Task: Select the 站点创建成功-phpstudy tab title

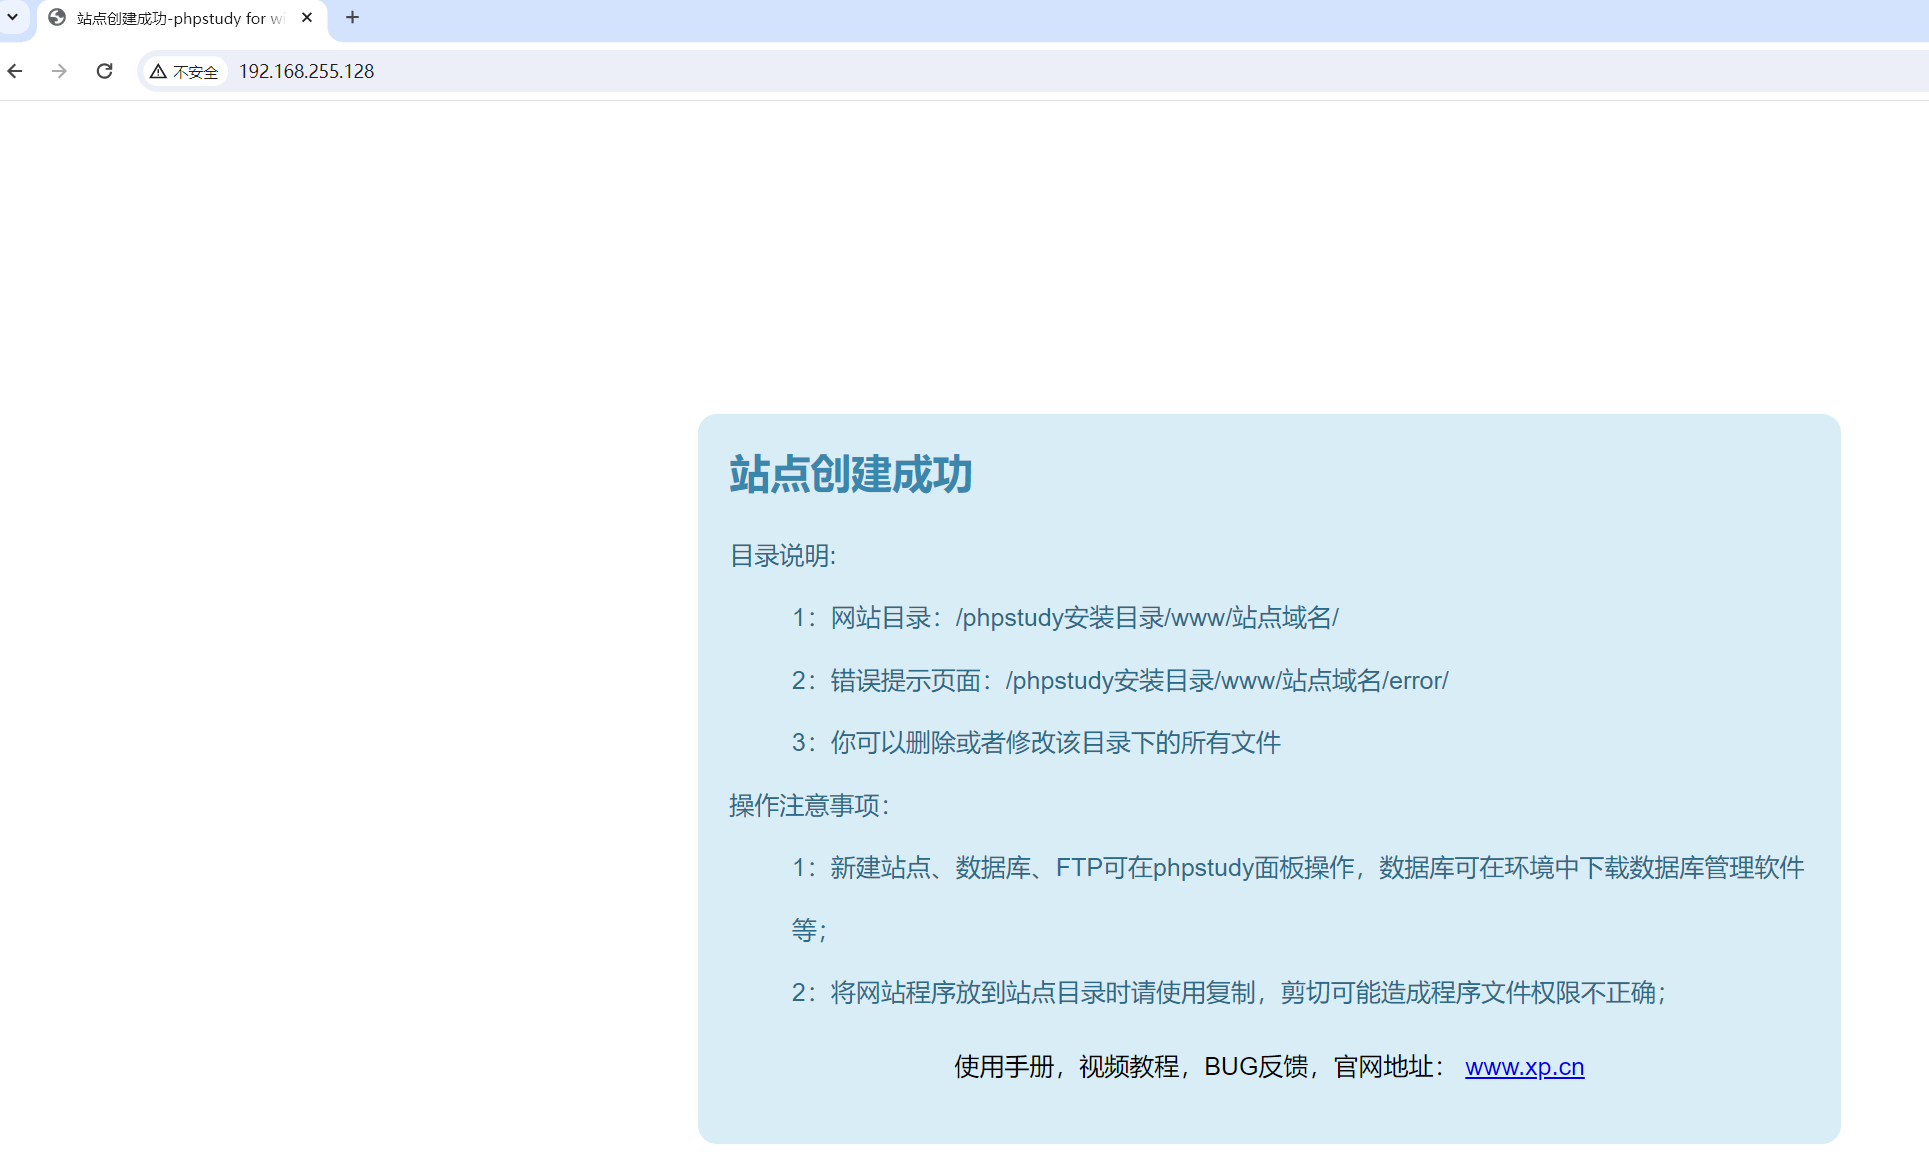Action: (180, 18)
